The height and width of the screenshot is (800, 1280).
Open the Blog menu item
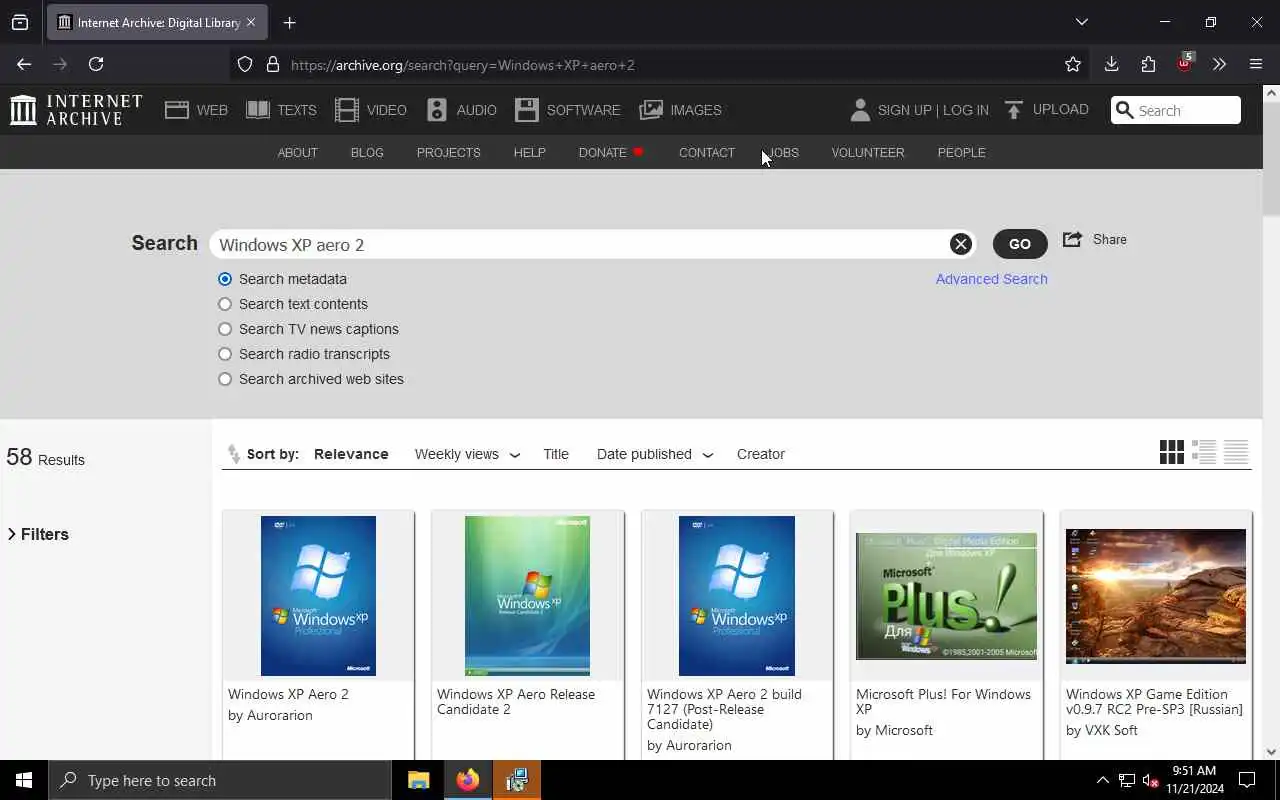[367, 152]
